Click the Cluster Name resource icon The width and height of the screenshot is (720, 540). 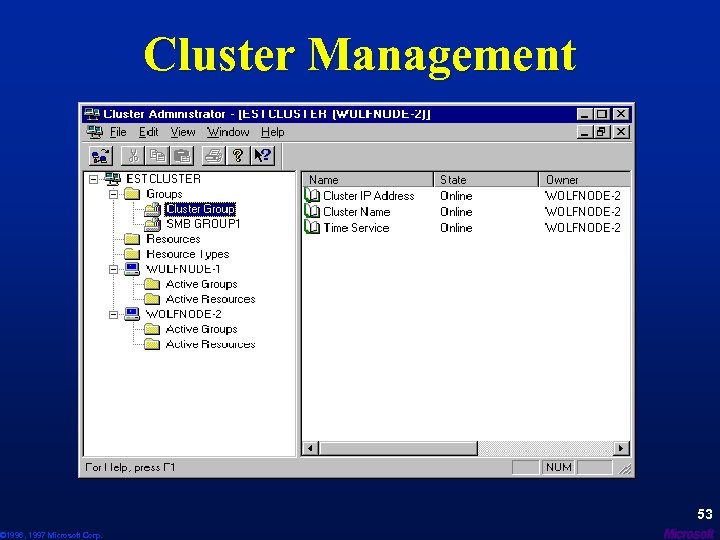(x=312, y=212)
